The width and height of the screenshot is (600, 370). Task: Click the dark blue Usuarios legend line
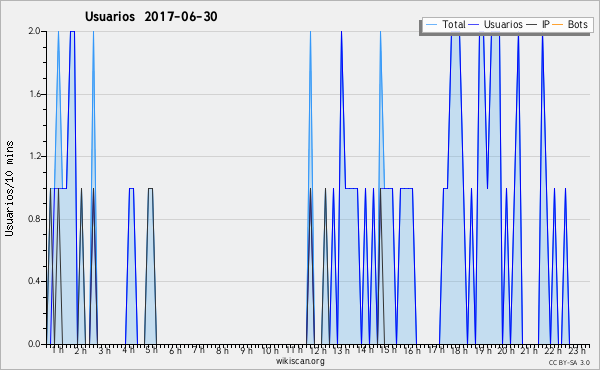pyautogui.click(x=474, y=25)
